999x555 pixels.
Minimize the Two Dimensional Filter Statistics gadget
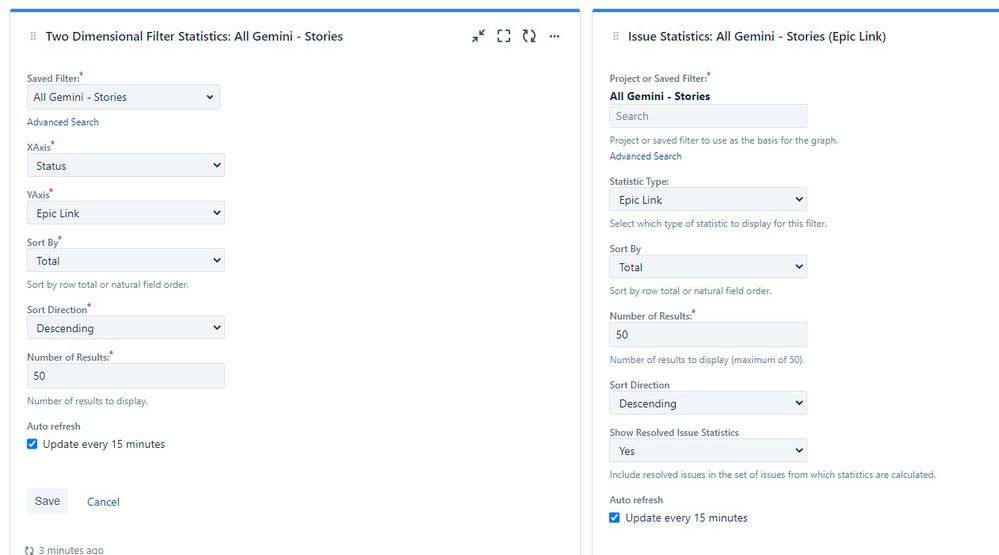[478, 36]
